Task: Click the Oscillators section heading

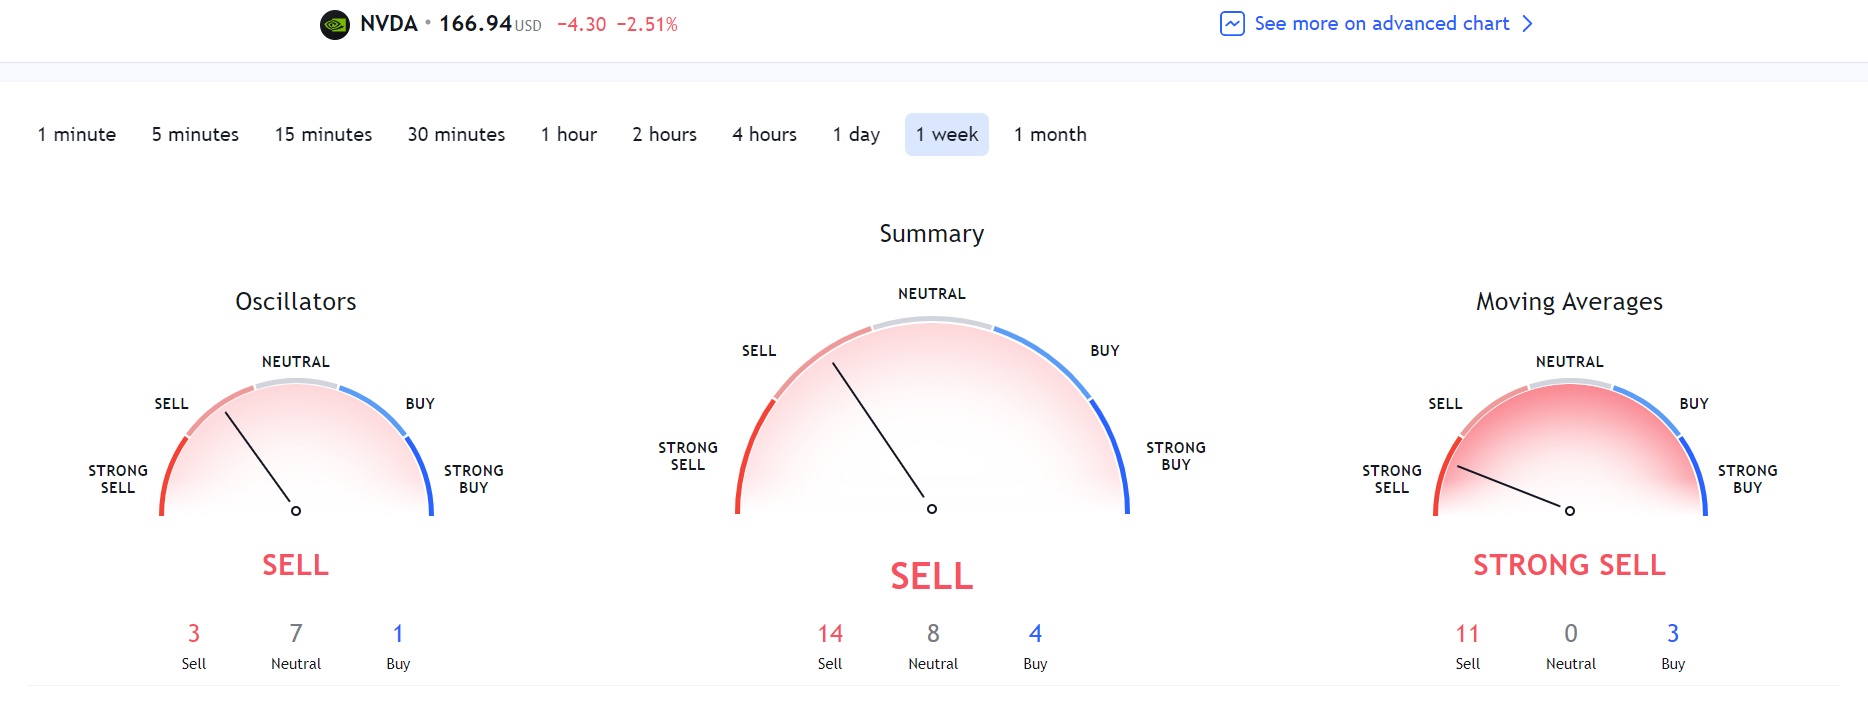Action: point(296,302)
